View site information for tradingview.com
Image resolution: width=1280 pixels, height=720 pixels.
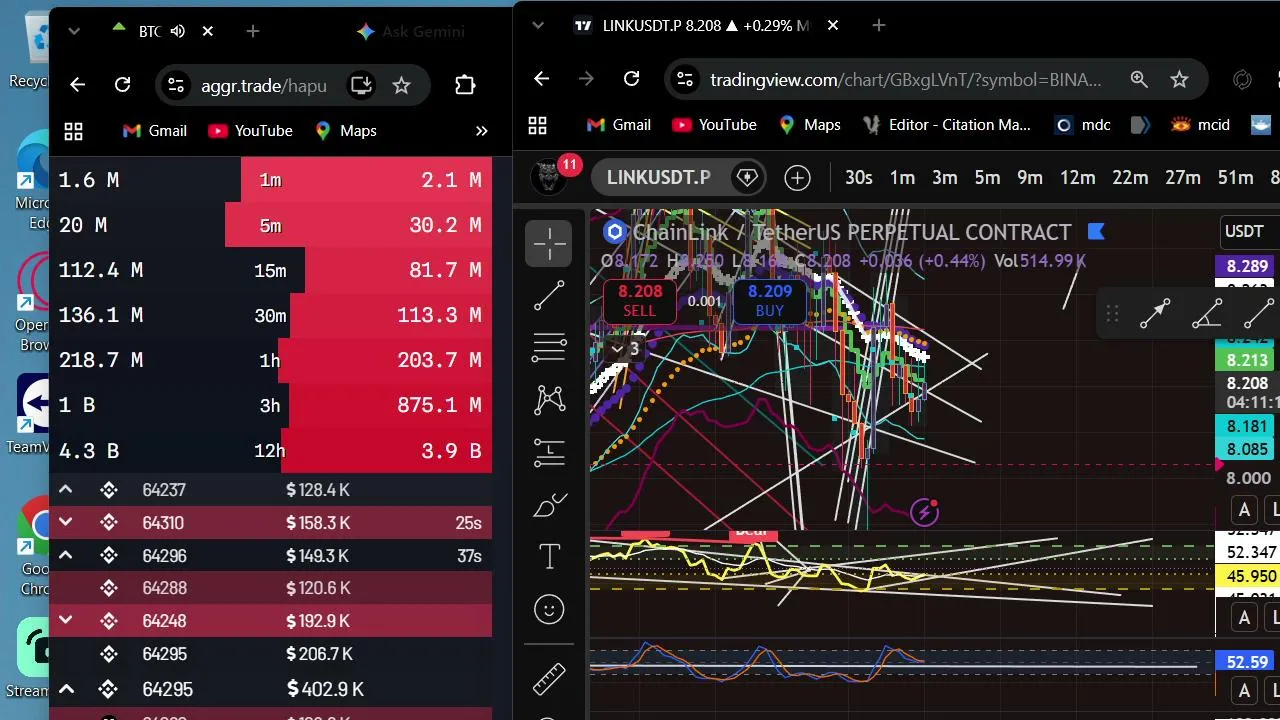(683, 79)
